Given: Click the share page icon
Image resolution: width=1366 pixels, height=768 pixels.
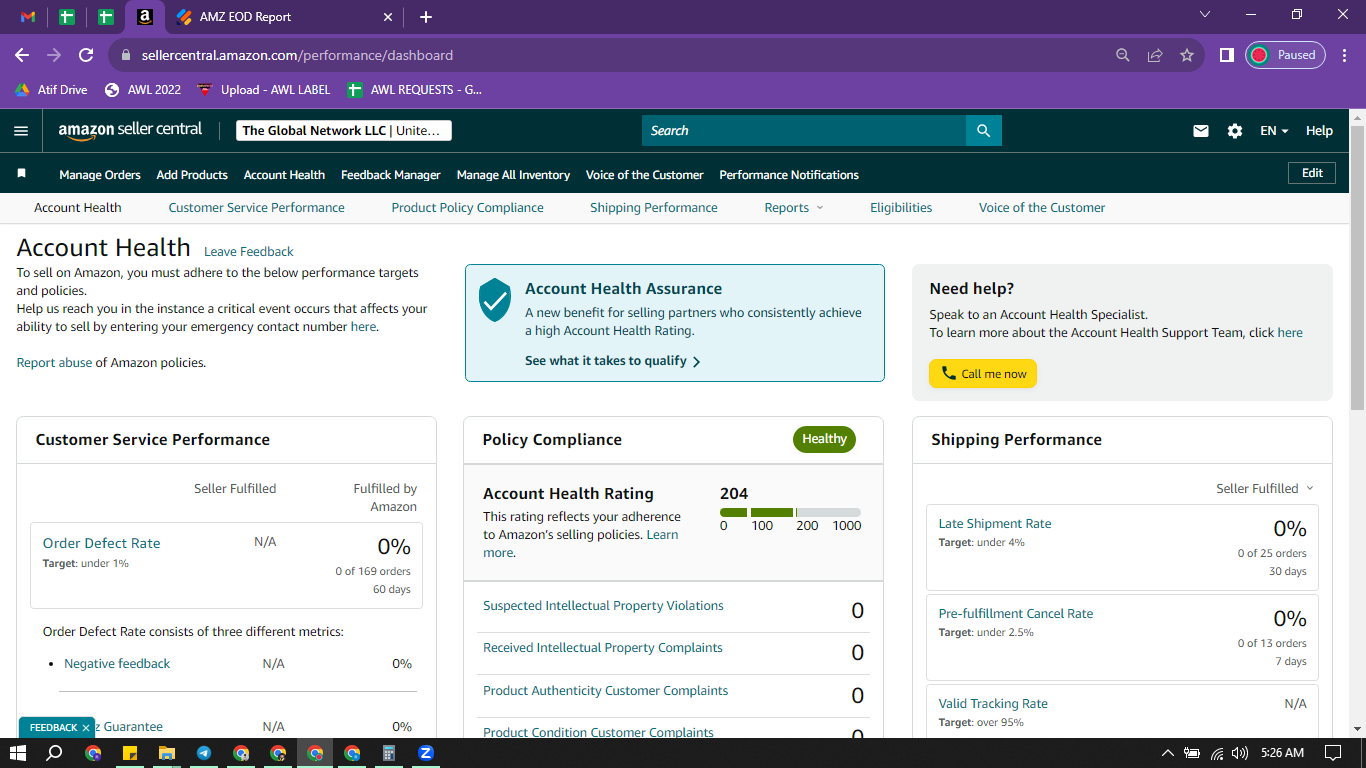Looking at the screenshot, I should [1155, 55].
